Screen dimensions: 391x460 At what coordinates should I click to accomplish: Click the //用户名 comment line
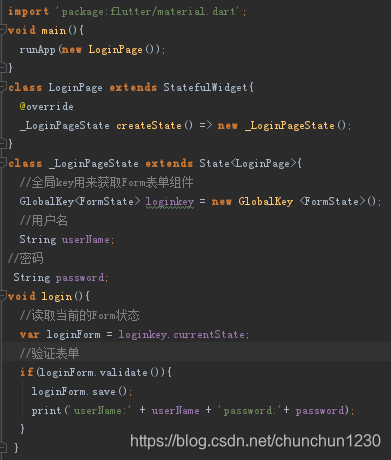click(x=43, y=220)
